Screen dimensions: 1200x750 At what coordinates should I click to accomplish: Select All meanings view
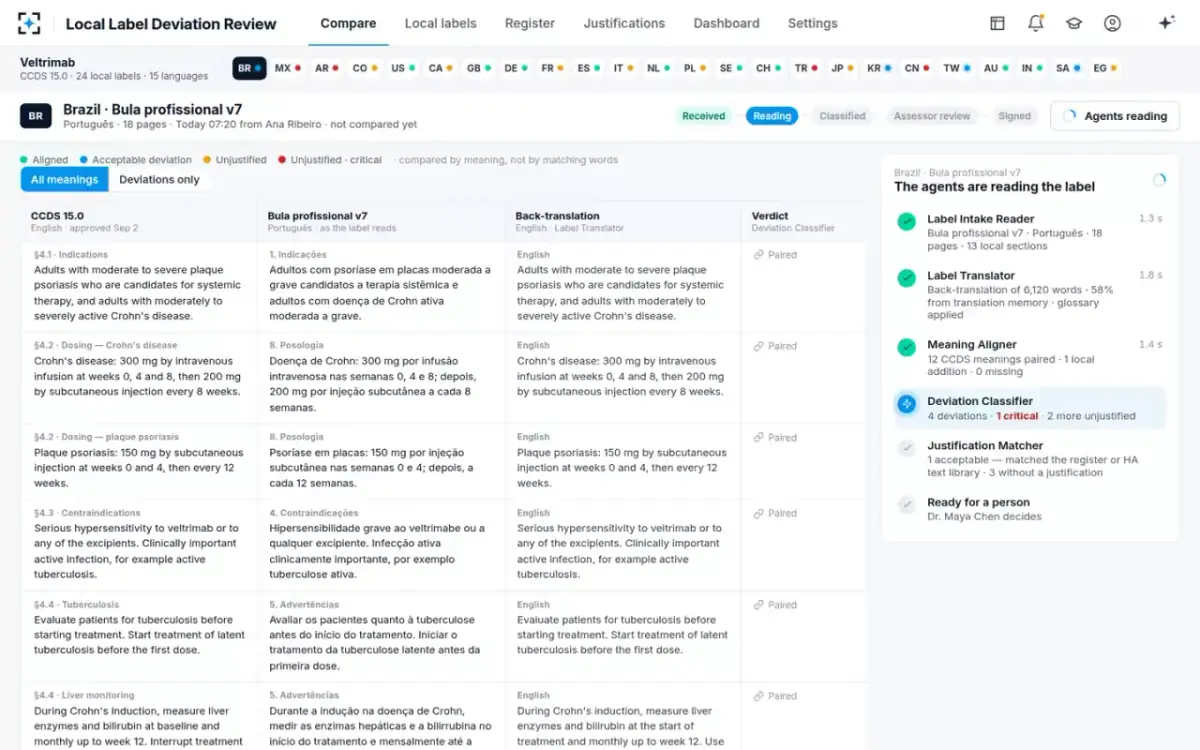[x=64, y=180]
